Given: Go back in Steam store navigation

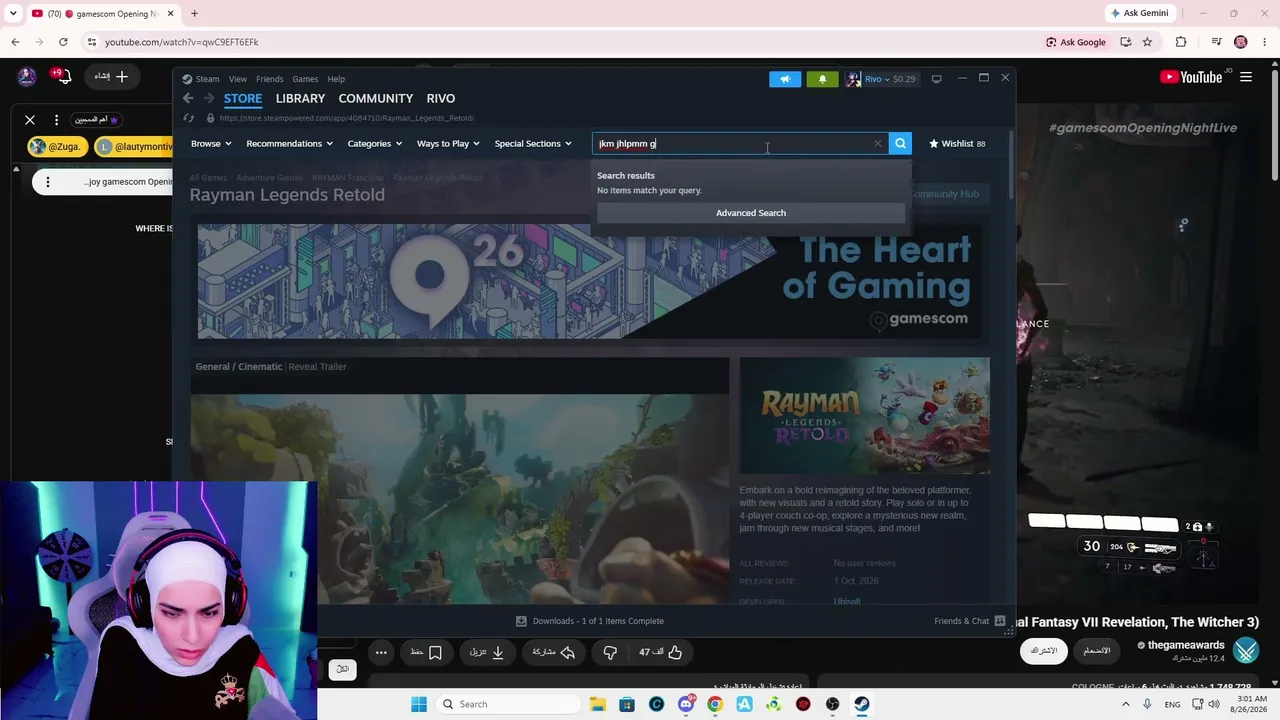Looking at the screenshot, I should [188, 98].
